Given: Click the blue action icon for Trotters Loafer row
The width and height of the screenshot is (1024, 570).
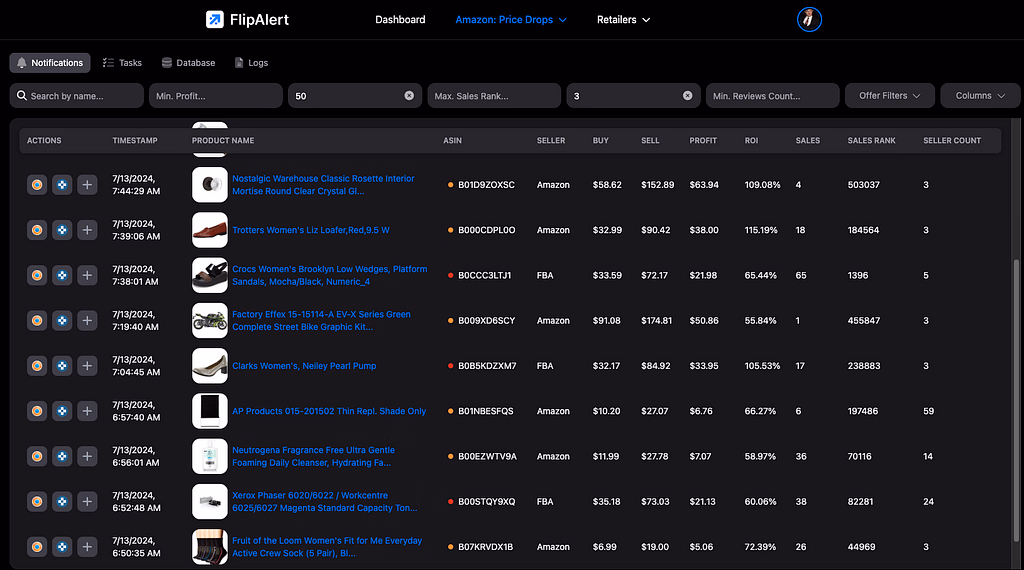Looking at the screenshot, I should point(62,230).
